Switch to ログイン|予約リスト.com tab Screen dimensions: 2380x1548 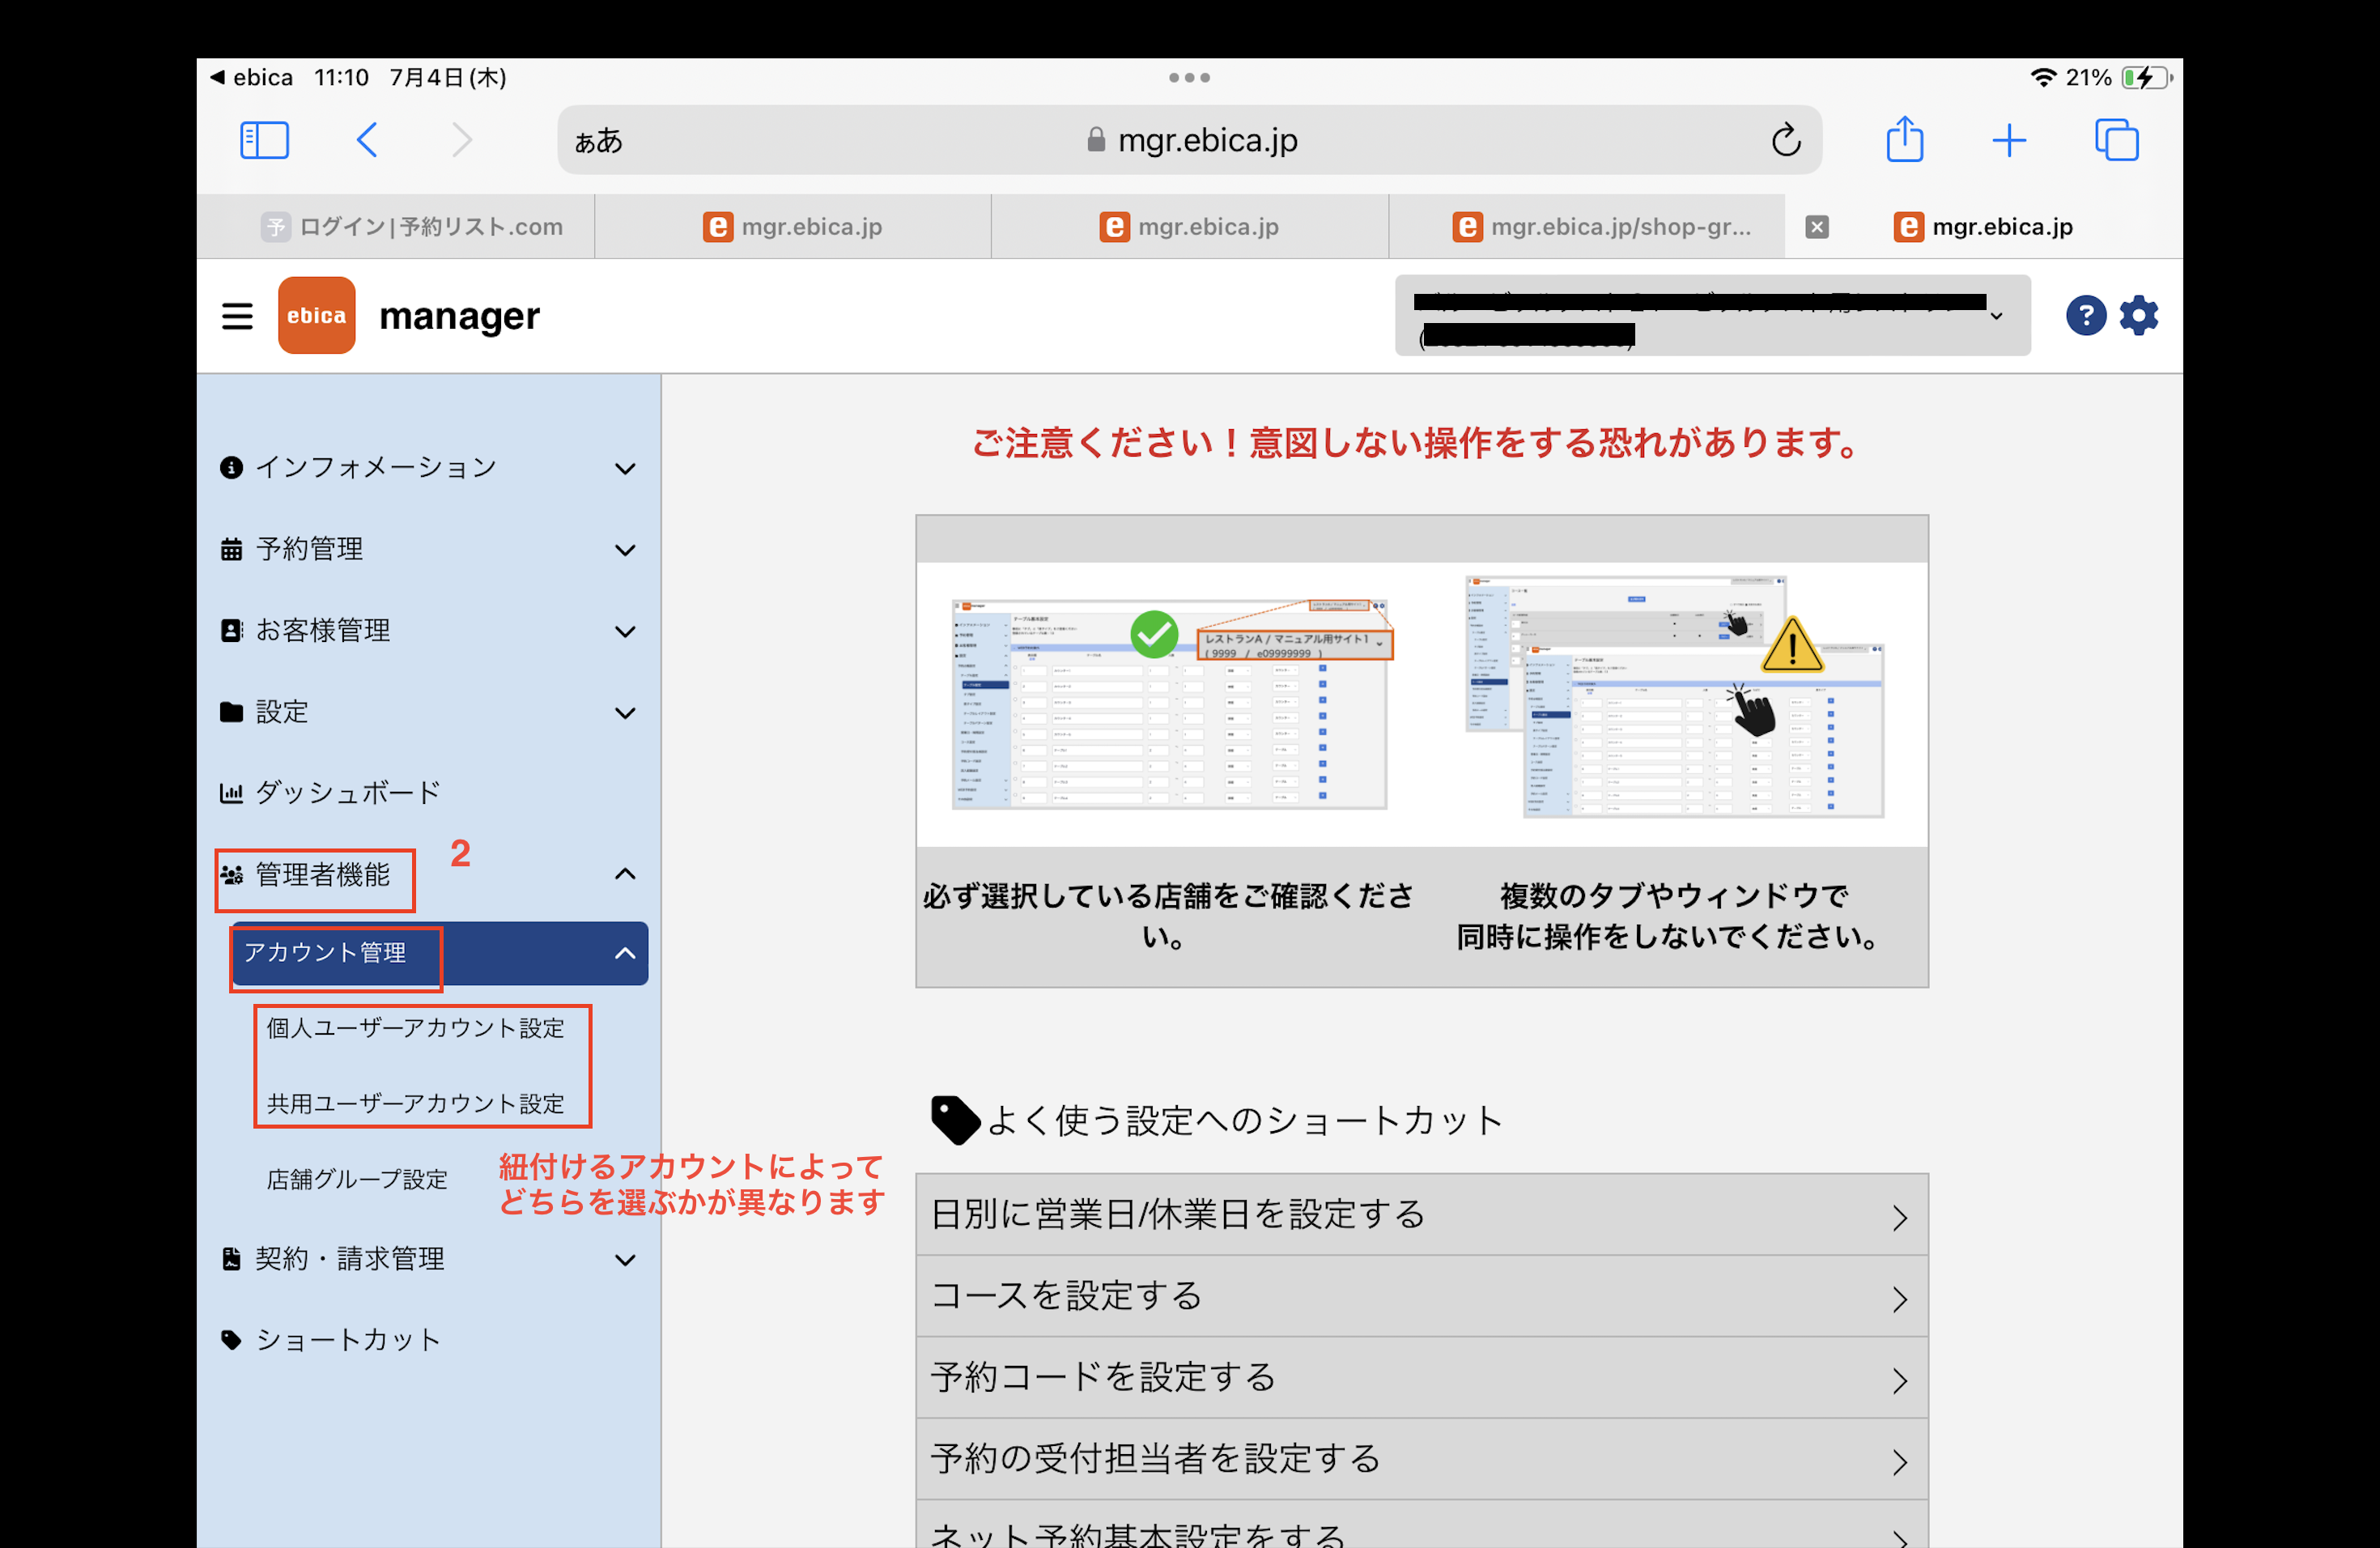(412, 227)
